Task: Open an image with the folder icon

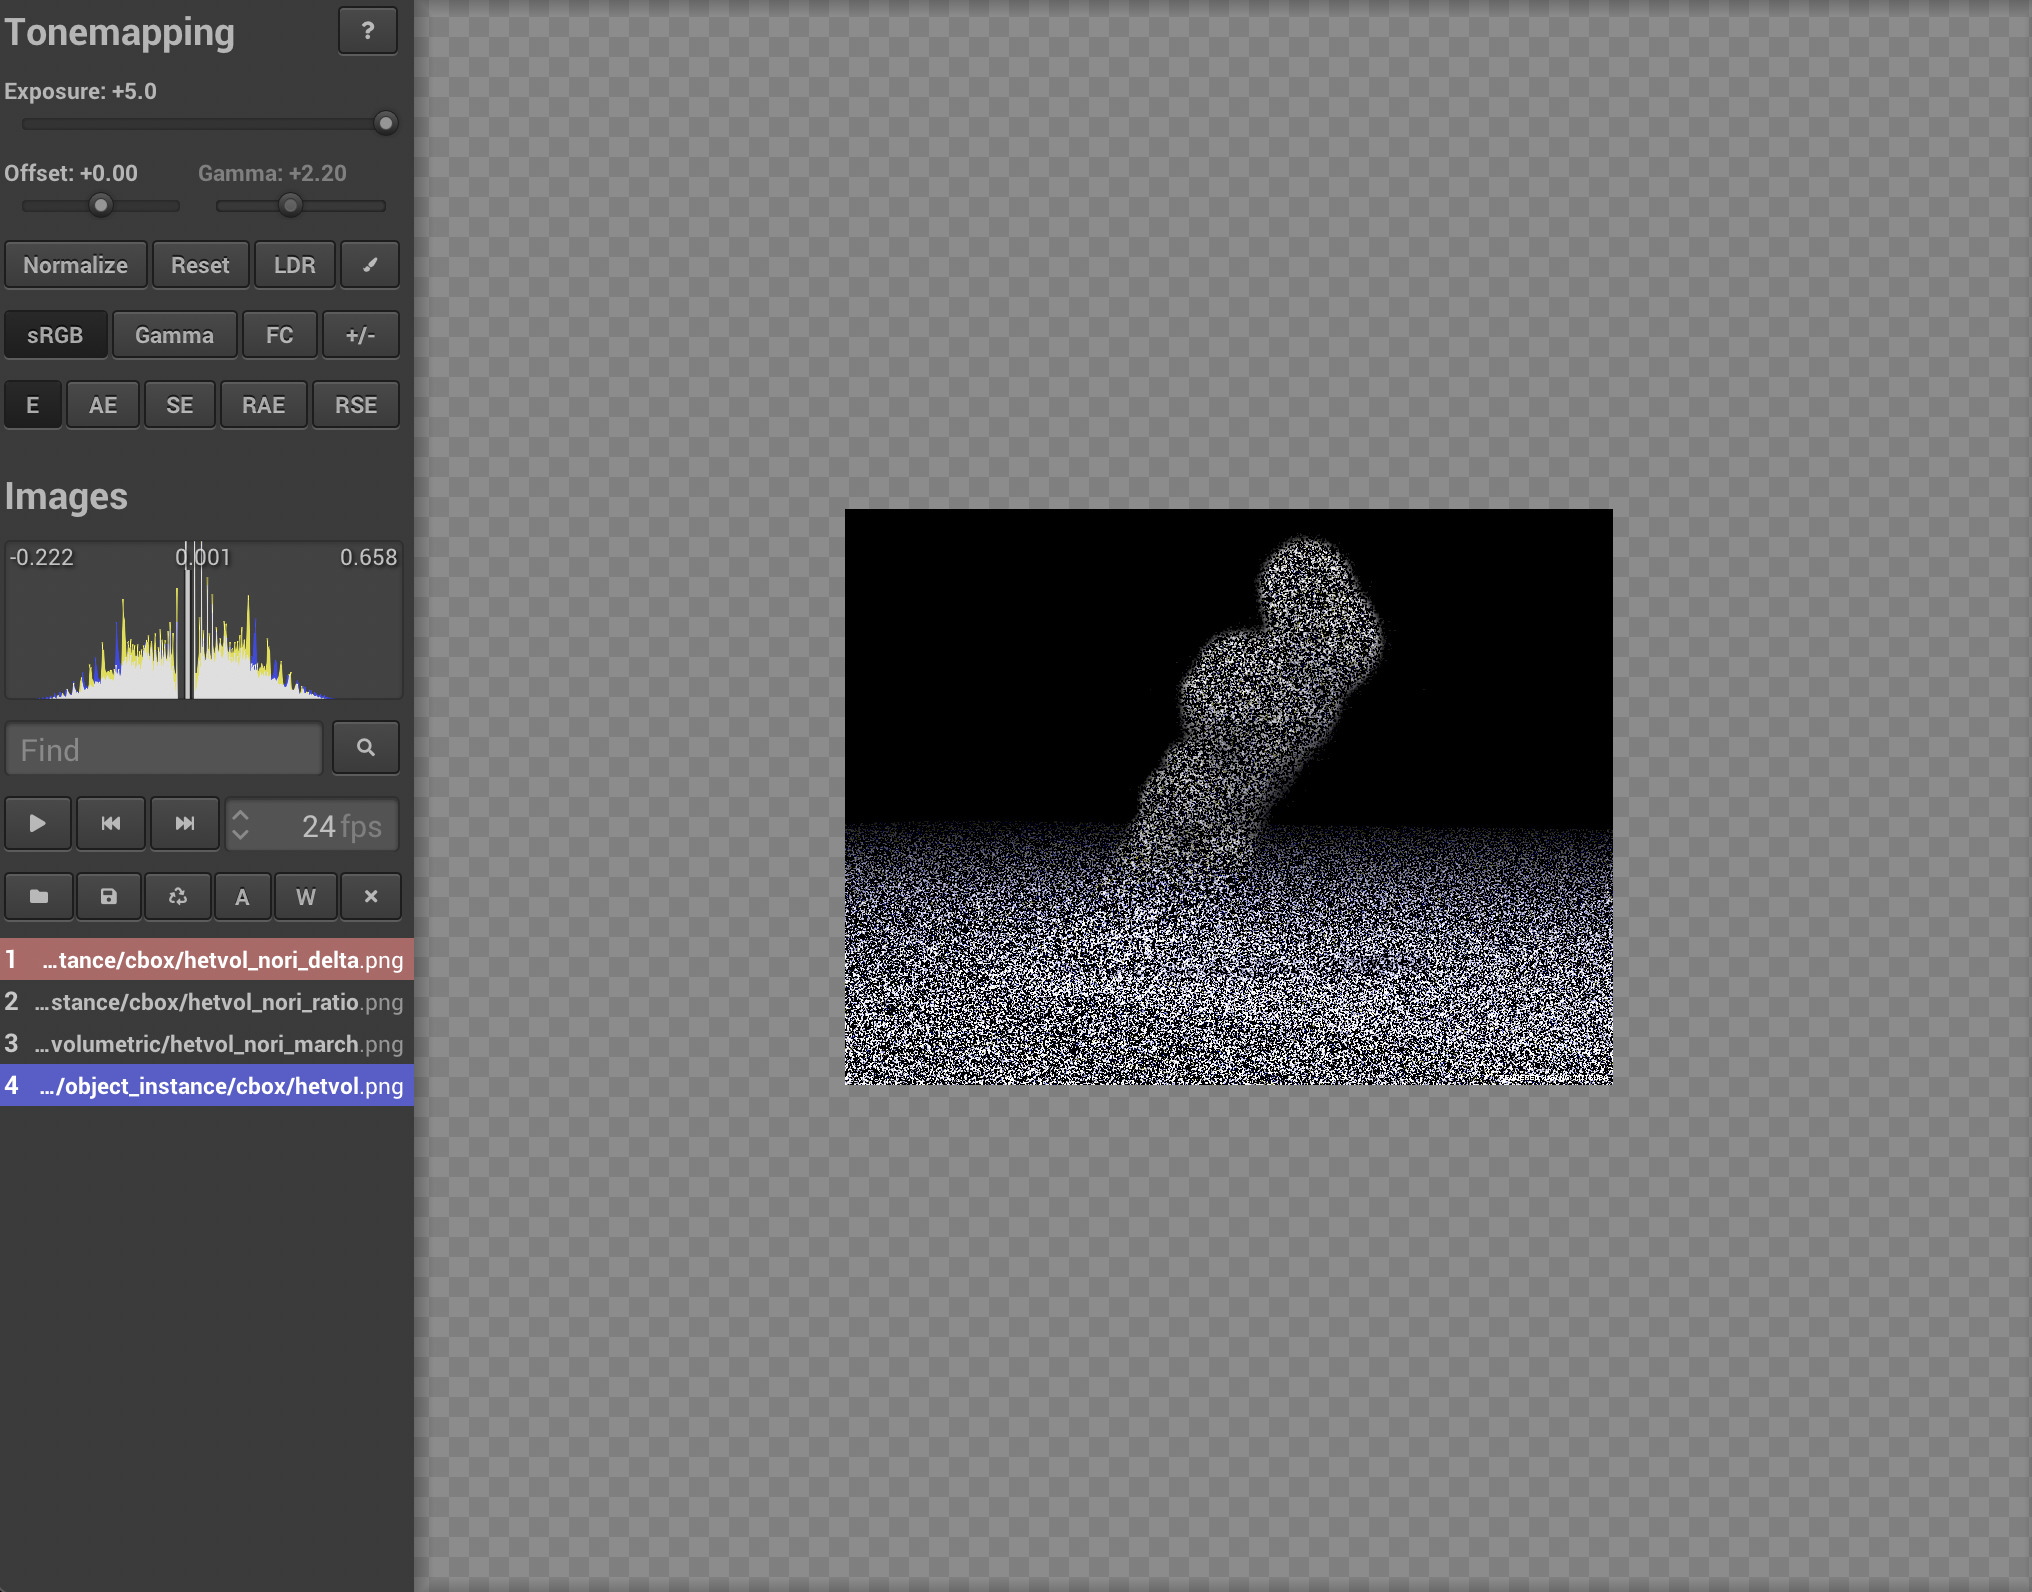Action: click(x=39, y=897)
